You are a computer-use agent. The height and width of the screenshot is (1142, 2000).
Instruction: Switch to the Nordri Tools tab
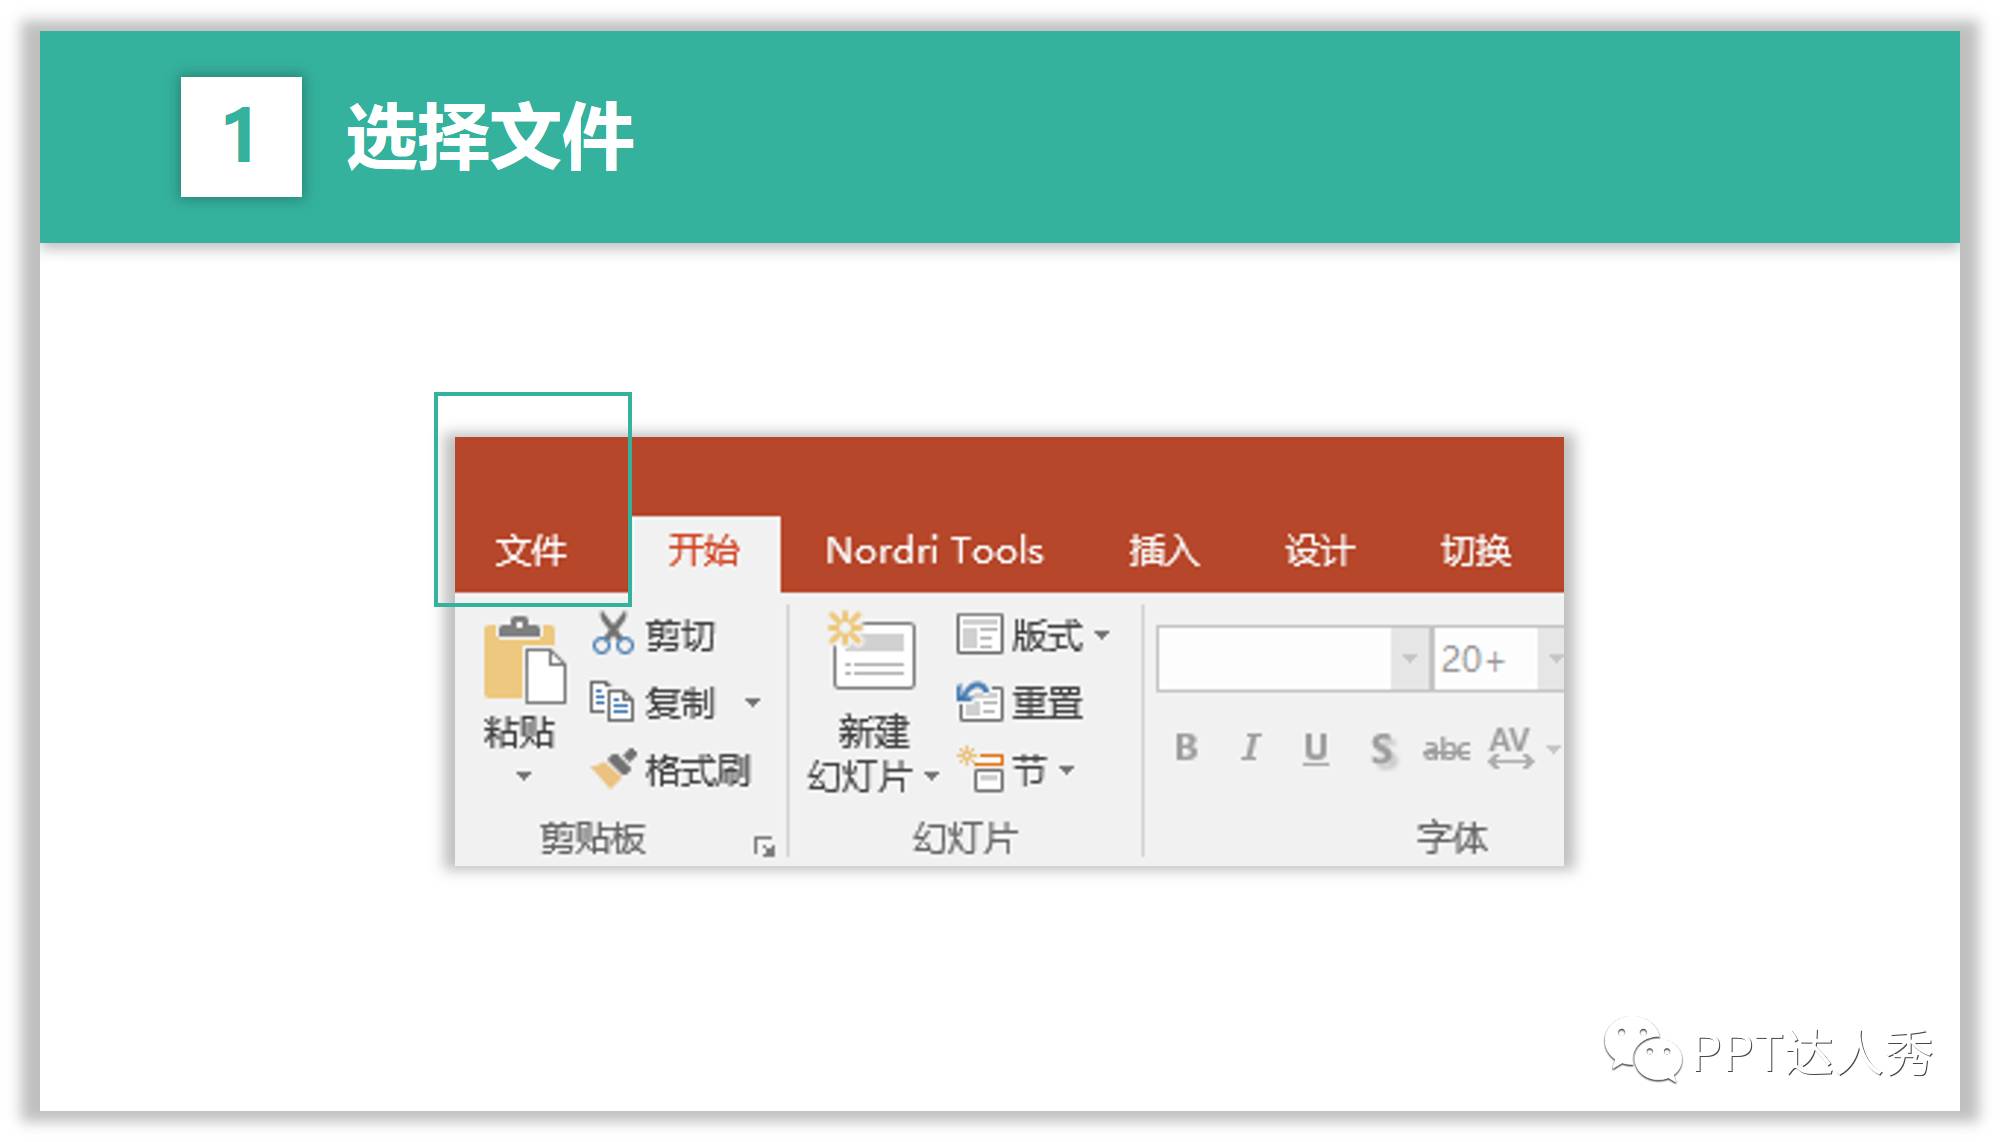(934, 550)
